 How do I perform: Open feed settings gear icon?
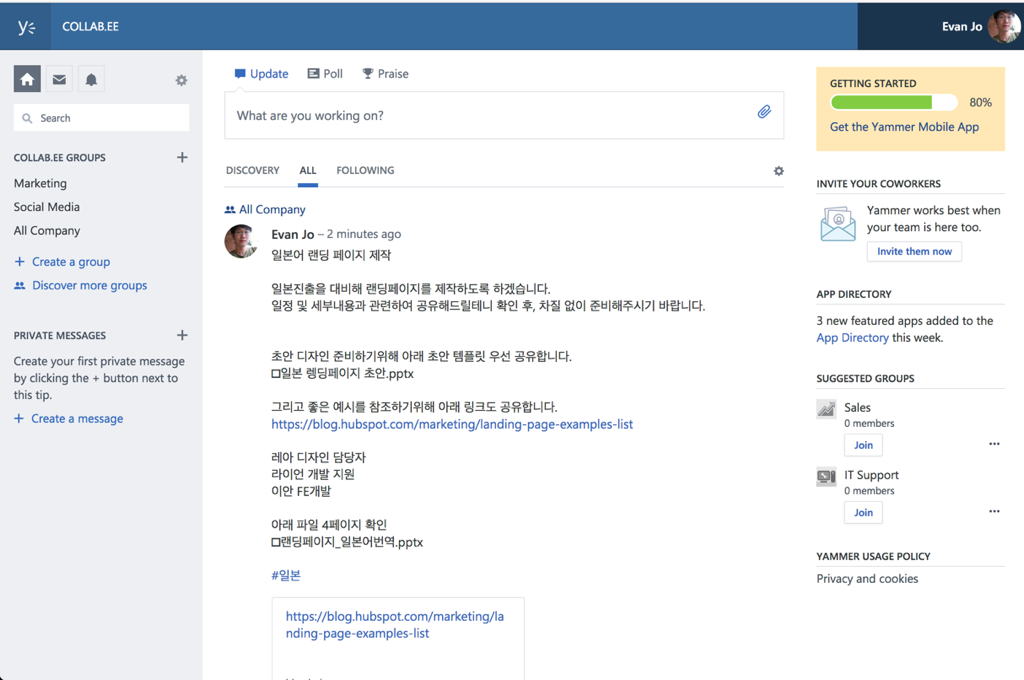pyautogui.click(x=779, y=171)
